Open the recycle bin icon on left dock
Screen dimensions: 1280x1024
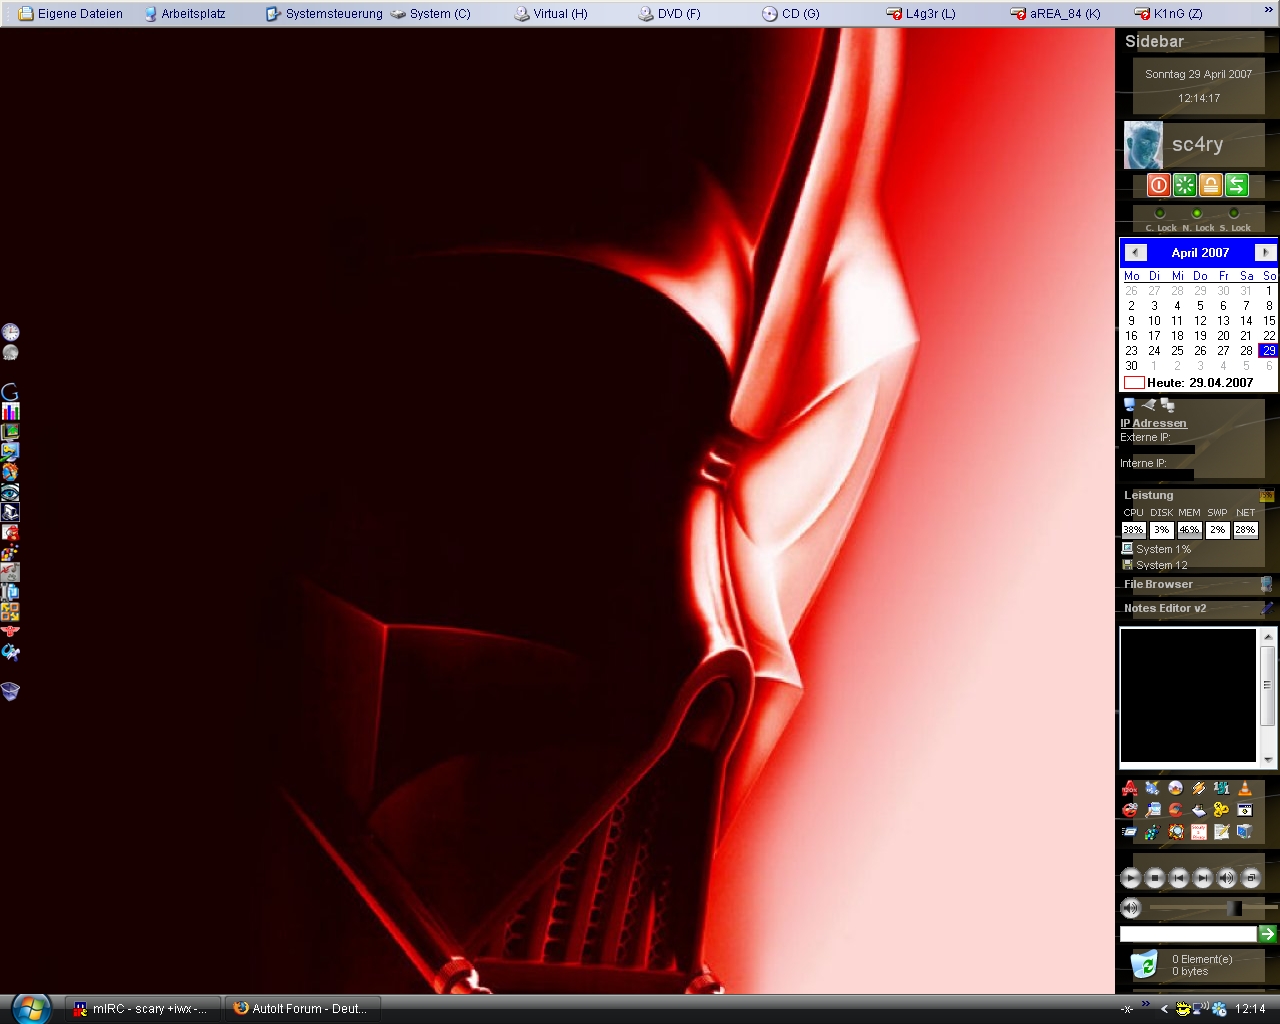point(10,691)
